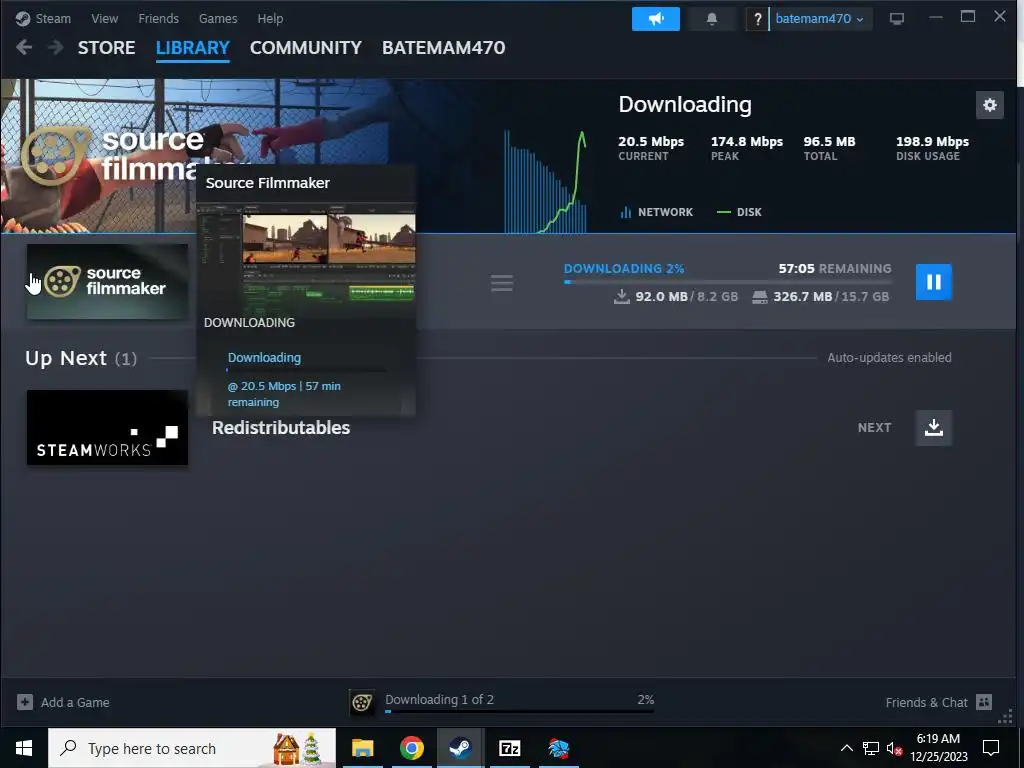Image resolution: width=1024 pixels, height=768 pixels.
Task: Click the back navigation arrow
Action: click(24, 47)
